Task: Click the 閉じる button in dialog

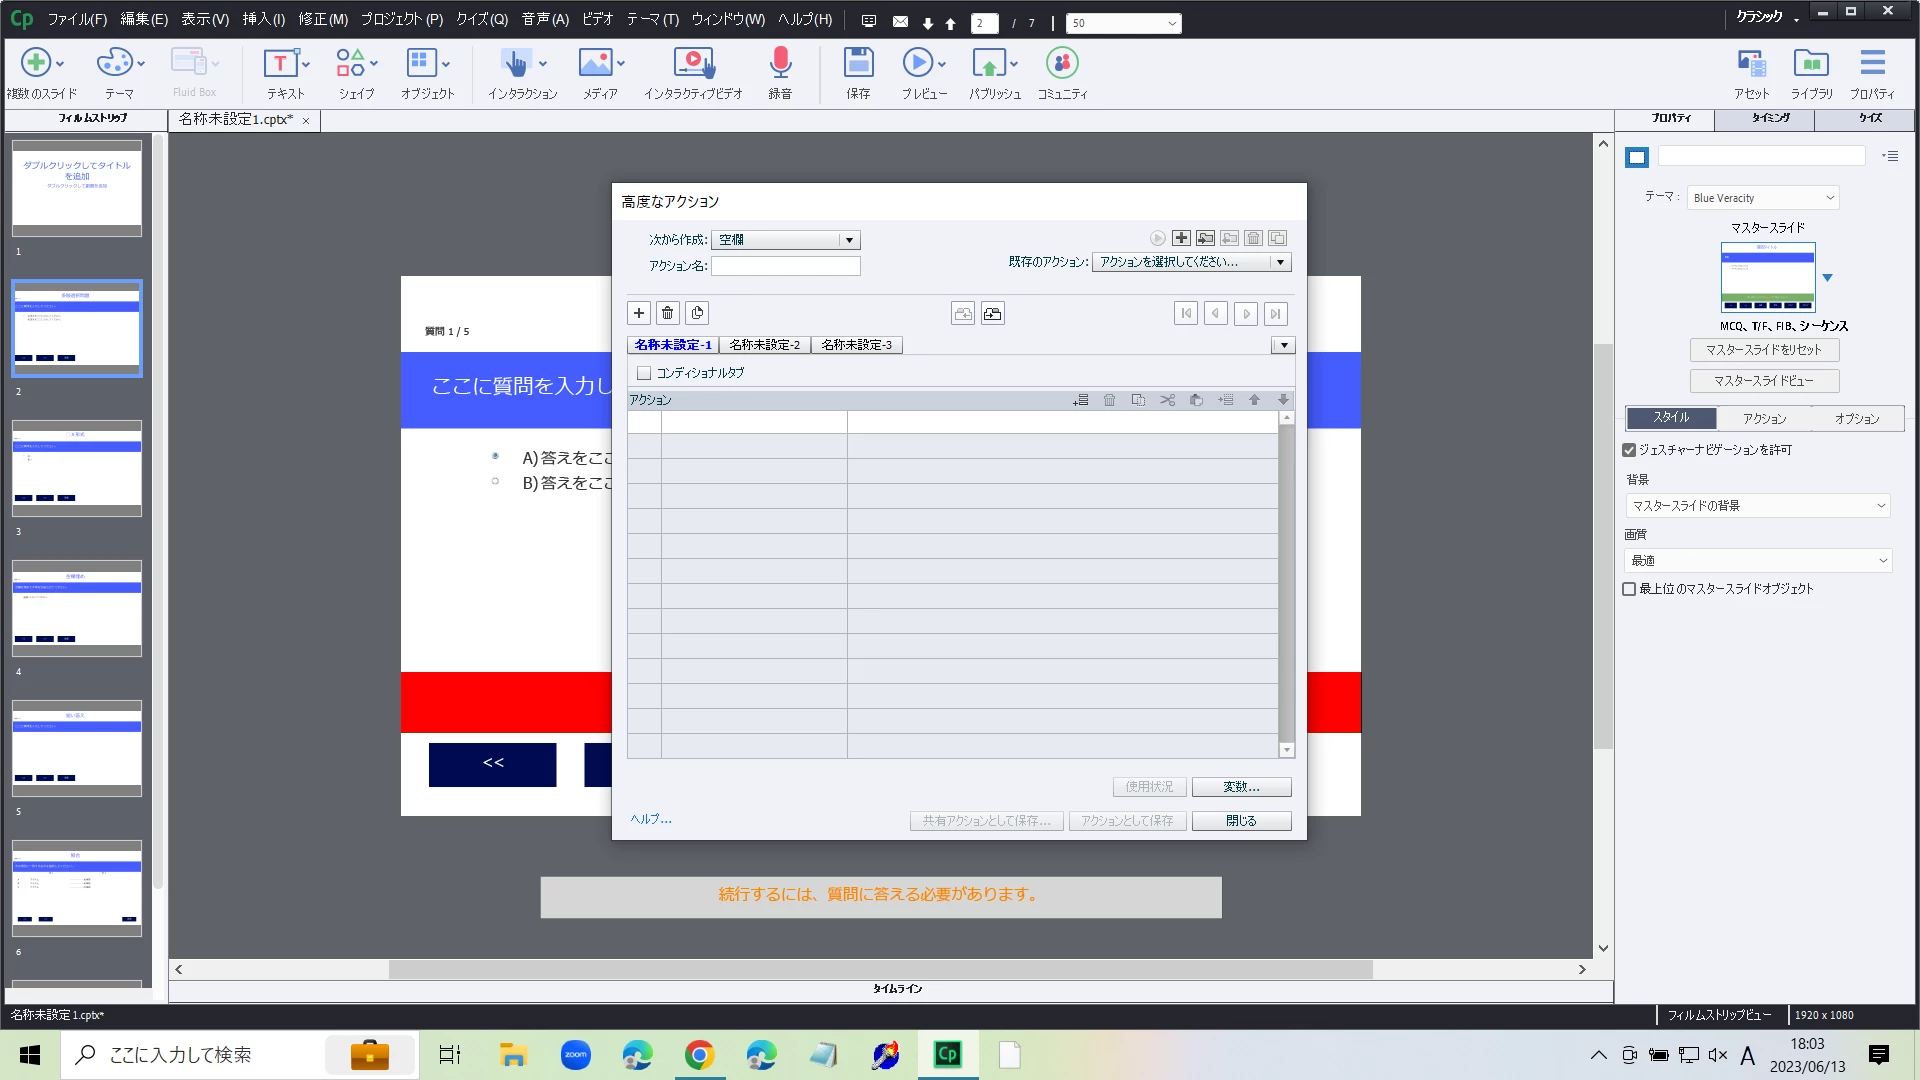Action: (x=1241, y=821)
